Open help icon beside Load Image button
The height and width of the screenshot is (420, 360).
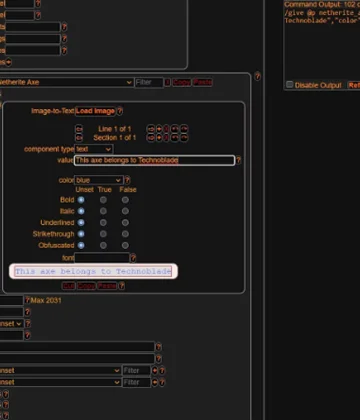click(120, 111)
